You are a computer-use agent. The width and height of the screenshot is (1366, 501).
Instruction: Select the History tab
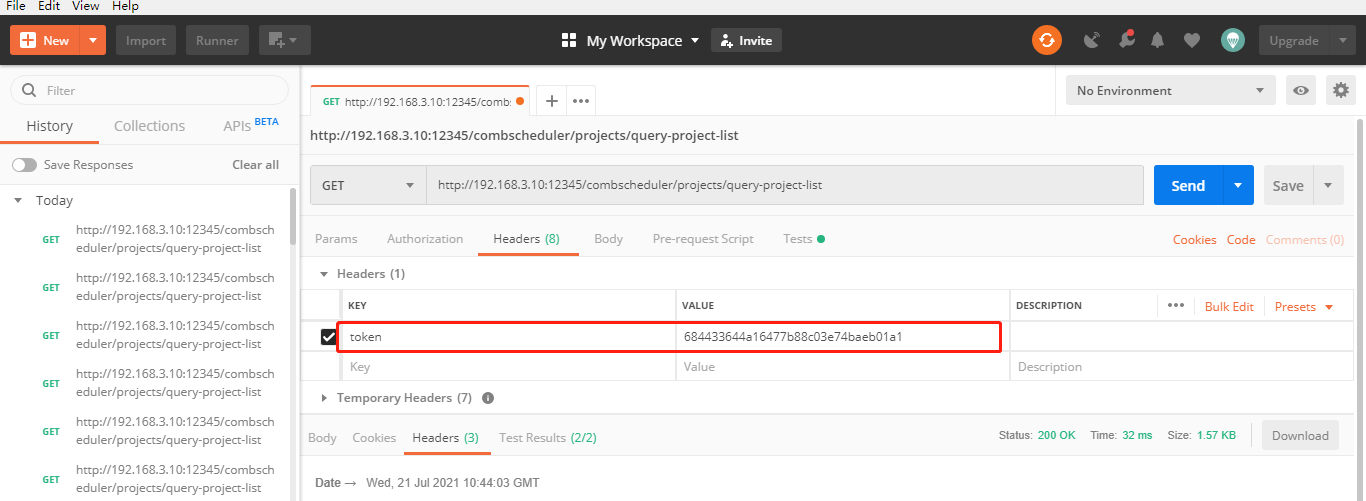[49, 126]
